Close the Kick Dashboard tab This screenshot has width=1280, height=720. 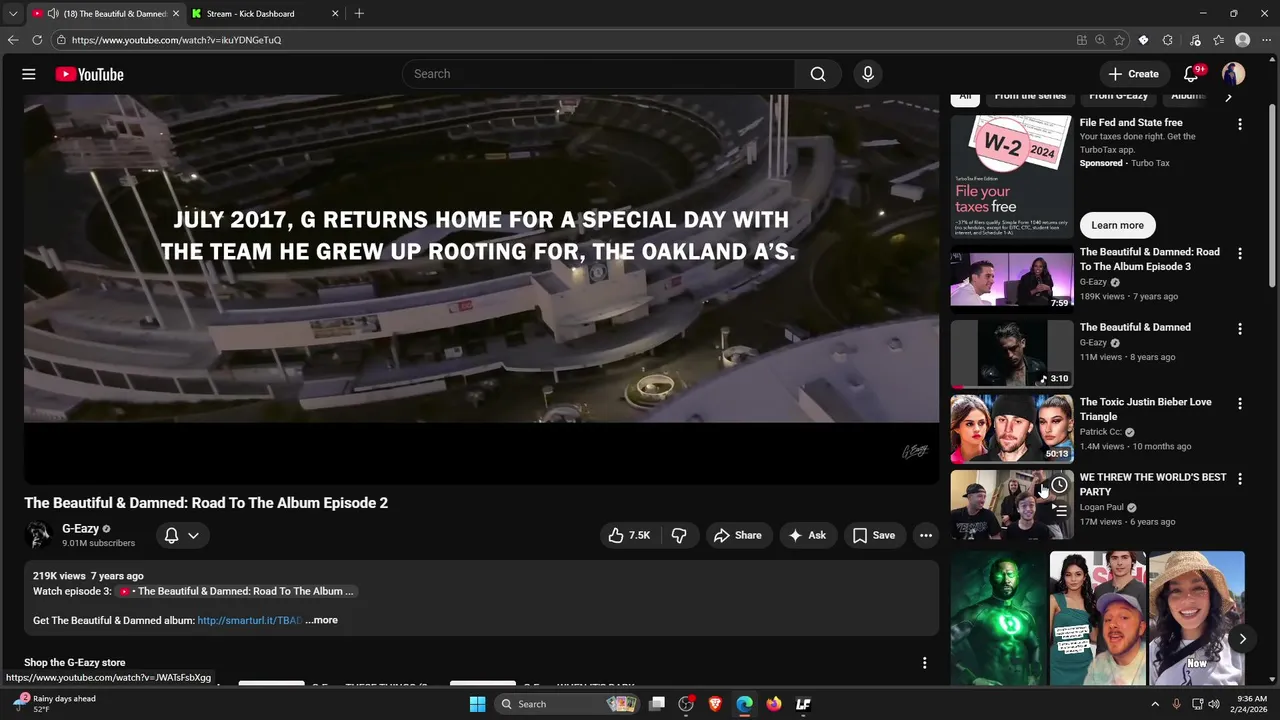click(335, 14)
